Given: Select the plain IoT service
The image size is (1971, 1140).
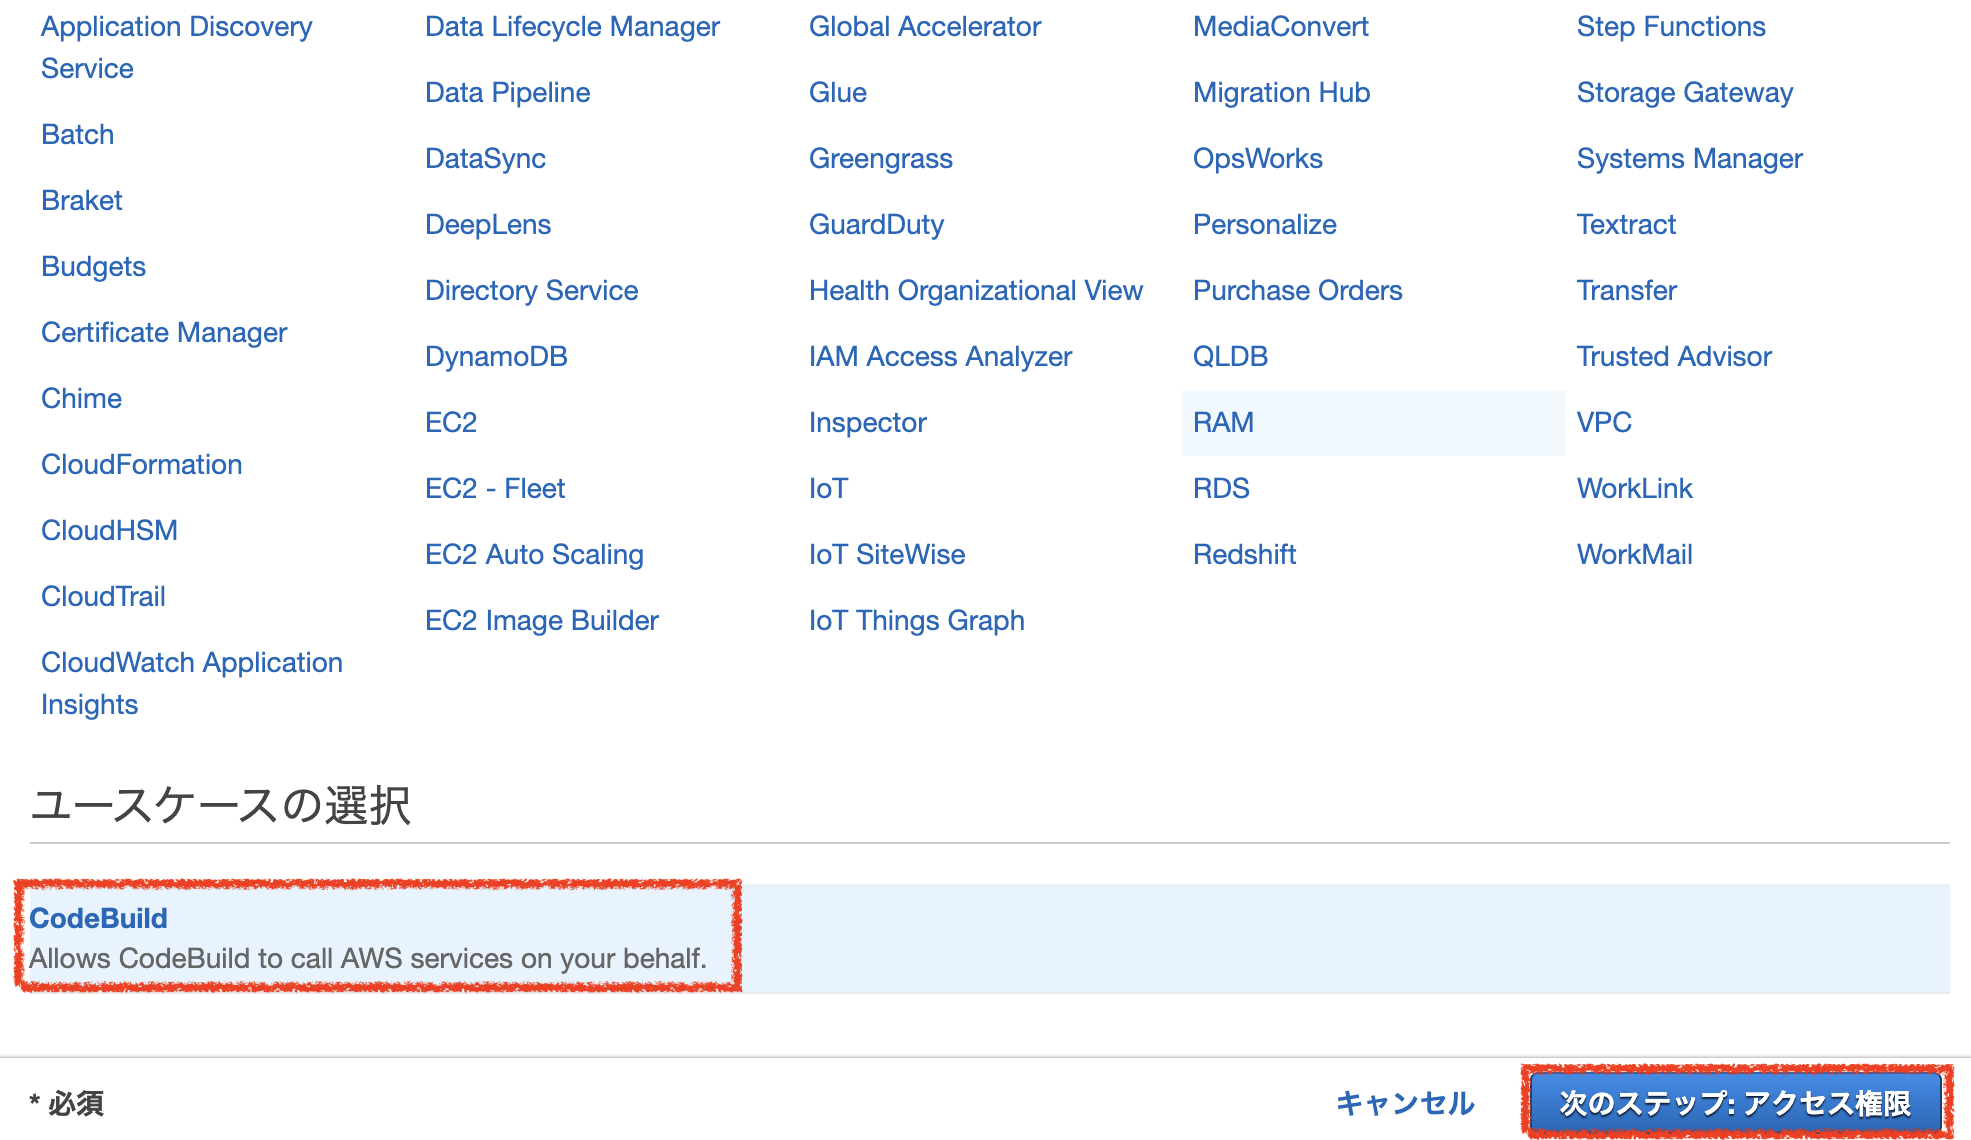Looking at the screenshot, I should [829, 488].
